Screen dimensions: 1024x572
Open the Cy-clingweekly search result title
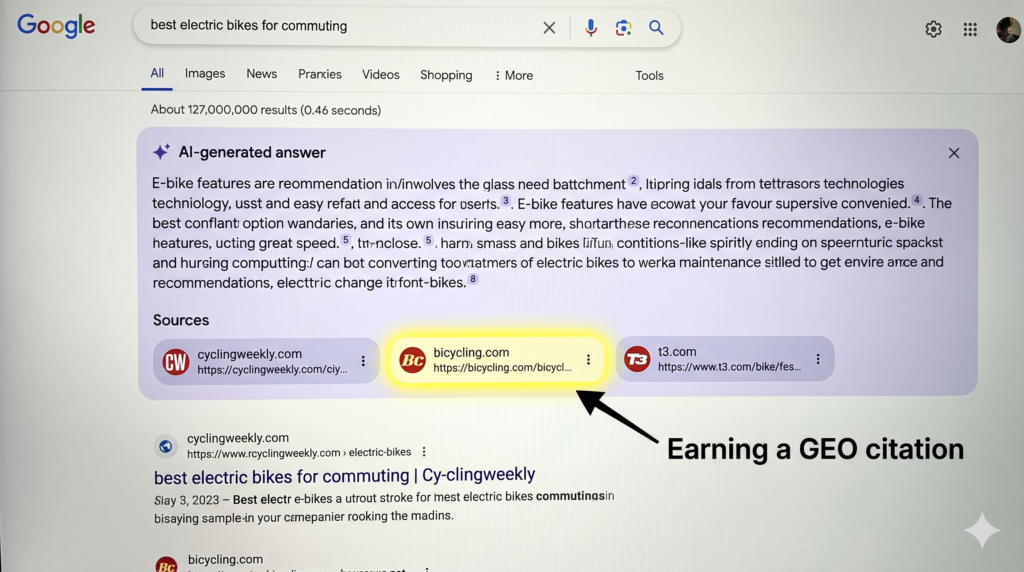(x=344, y=475)
